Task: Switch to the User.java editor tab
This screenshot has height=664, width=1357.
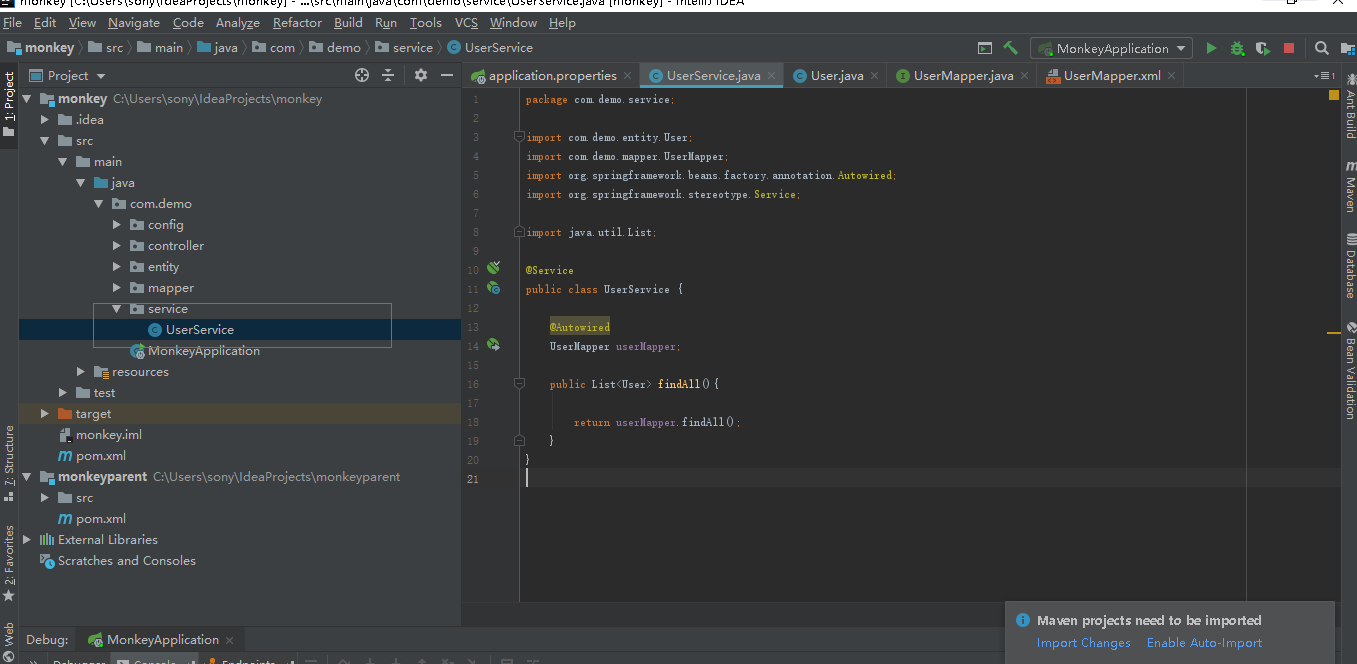Action: 834,74
